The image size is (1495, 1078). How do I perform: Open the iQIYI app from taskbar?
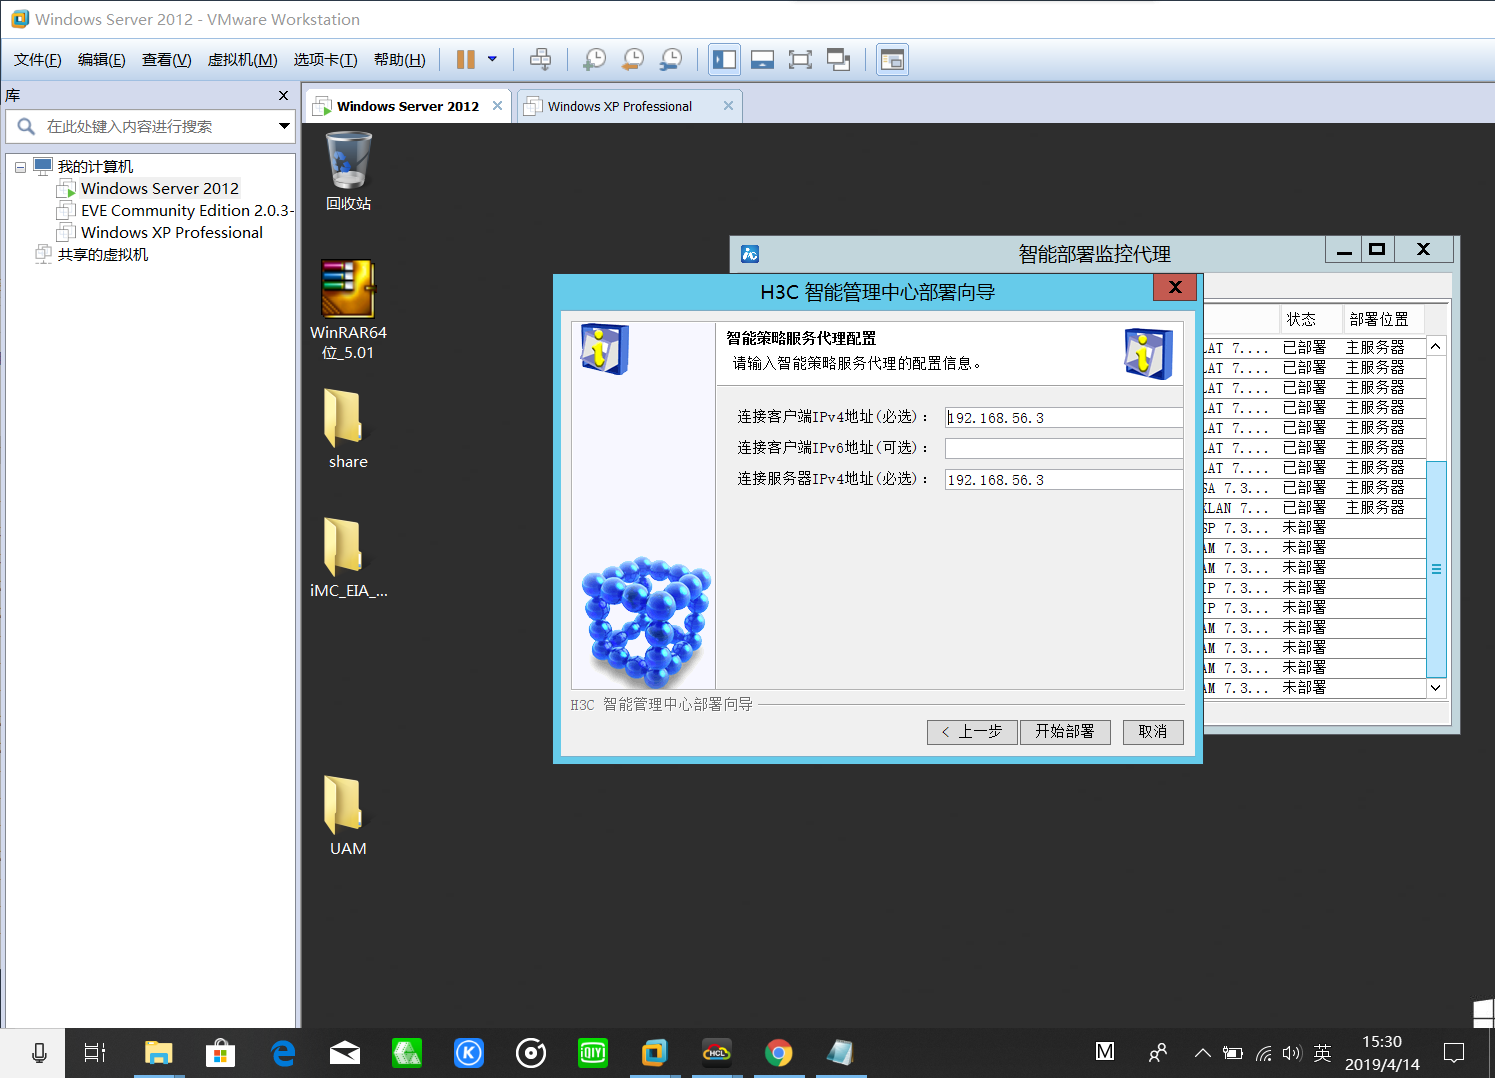pos(593,1053)
